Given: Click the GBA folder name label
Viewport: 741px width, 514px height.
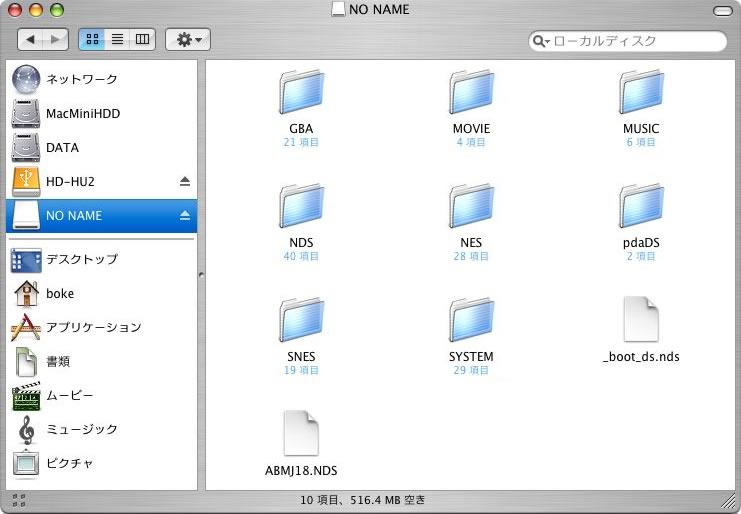Looking at the screenshot, I should coord(301,128).
